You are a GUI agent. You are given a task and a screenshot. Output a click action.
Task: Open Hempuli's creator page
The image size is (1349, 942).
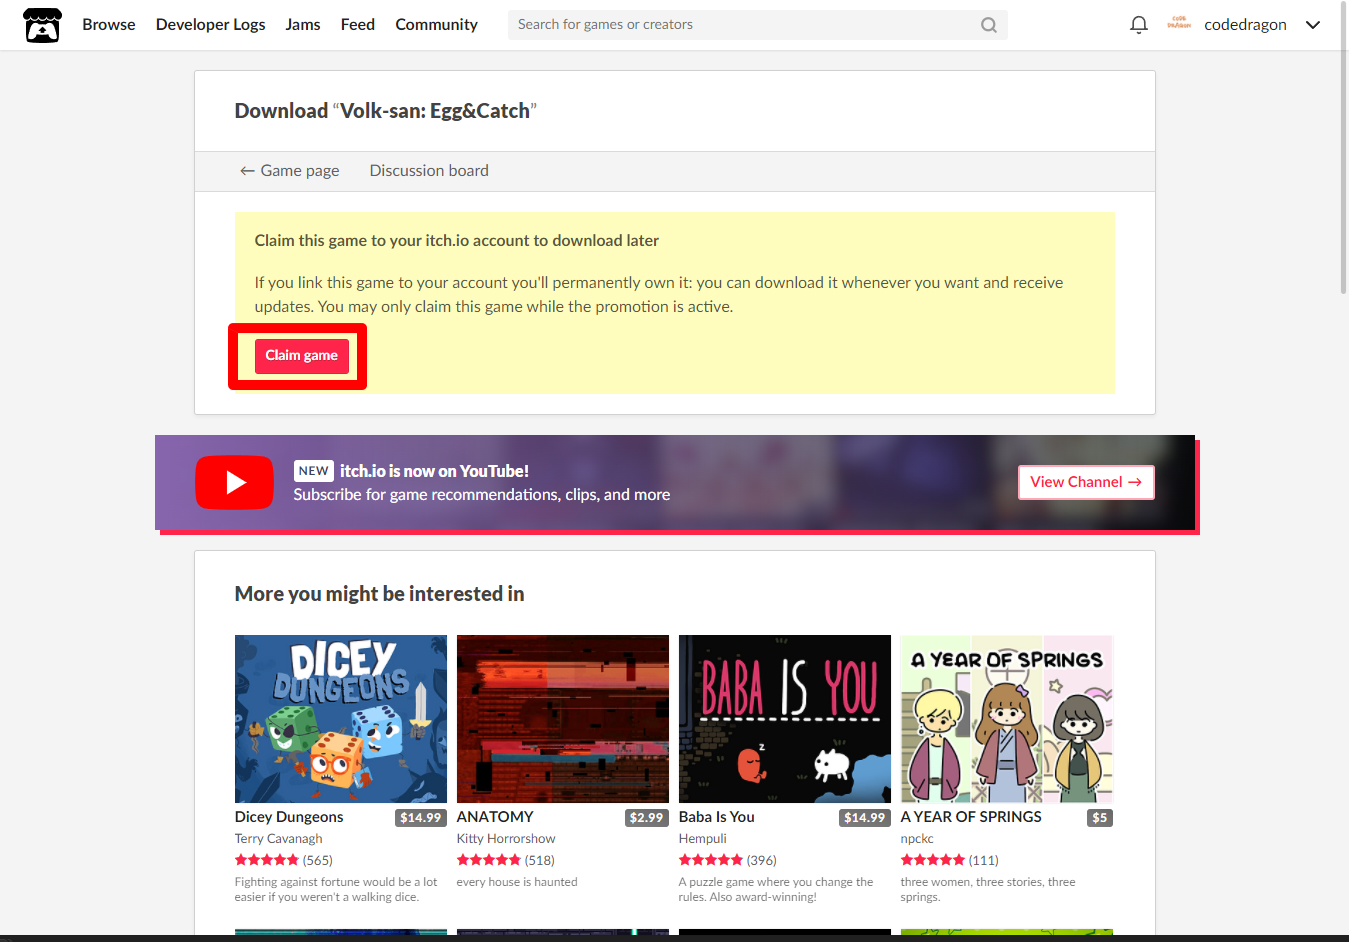pos(703,839)
